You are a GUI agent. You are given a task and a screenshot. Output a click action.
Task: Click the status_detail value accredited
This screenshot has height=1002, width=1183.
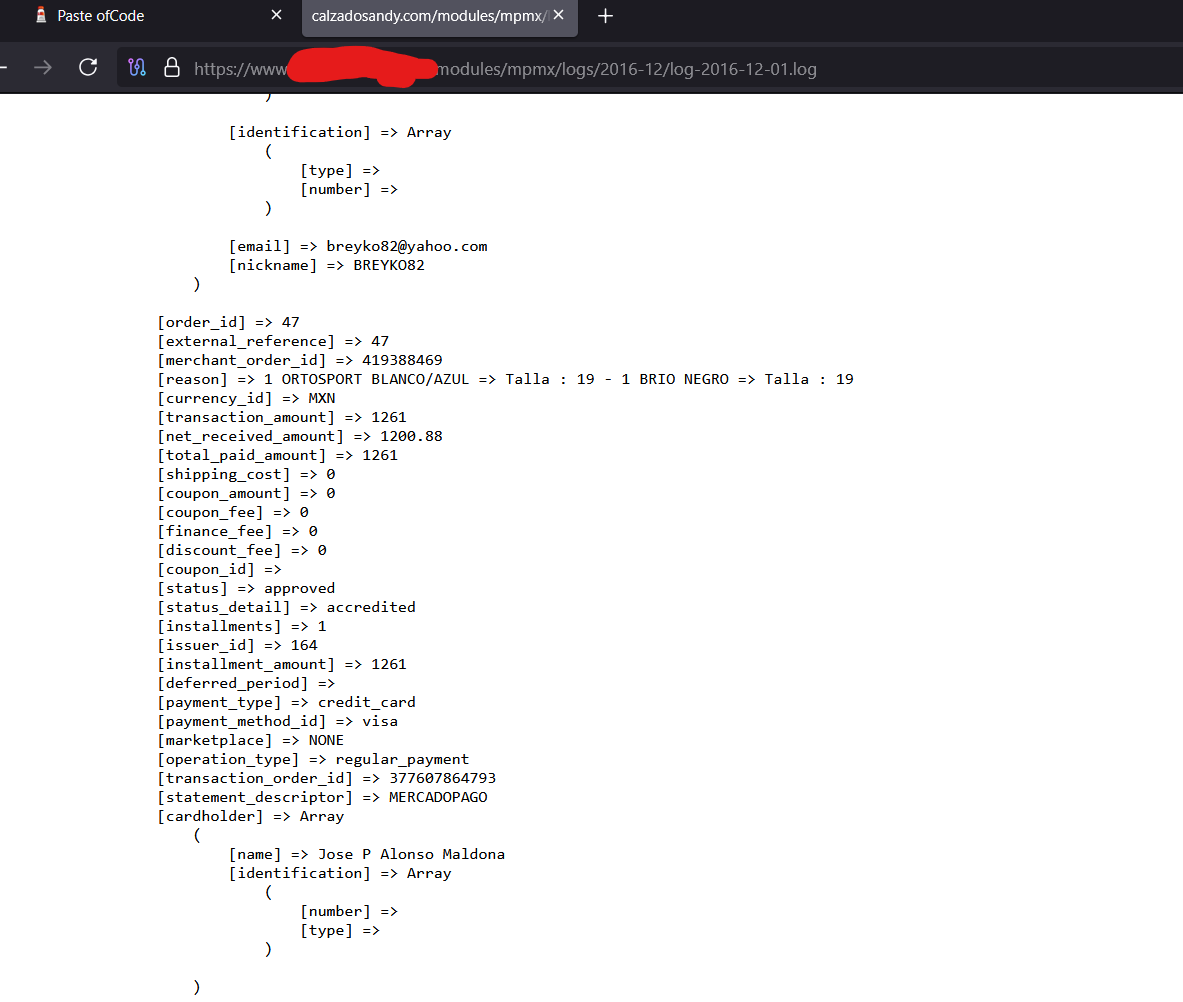[x=370, y=607]
